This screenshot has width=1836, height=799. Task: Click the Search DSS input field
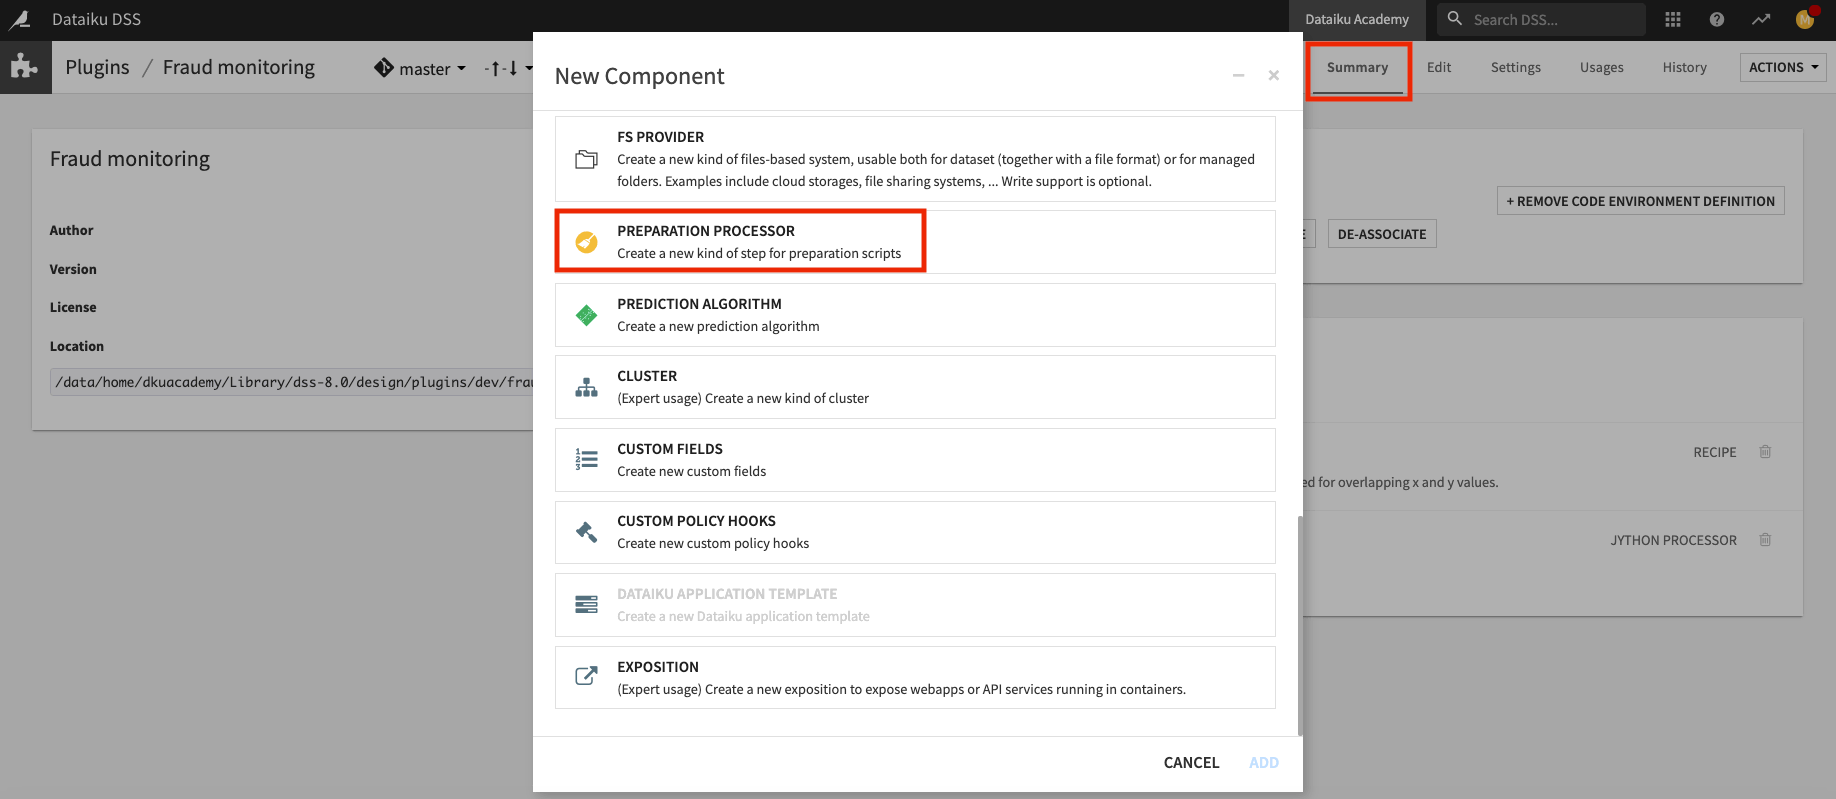(1541, 19)
